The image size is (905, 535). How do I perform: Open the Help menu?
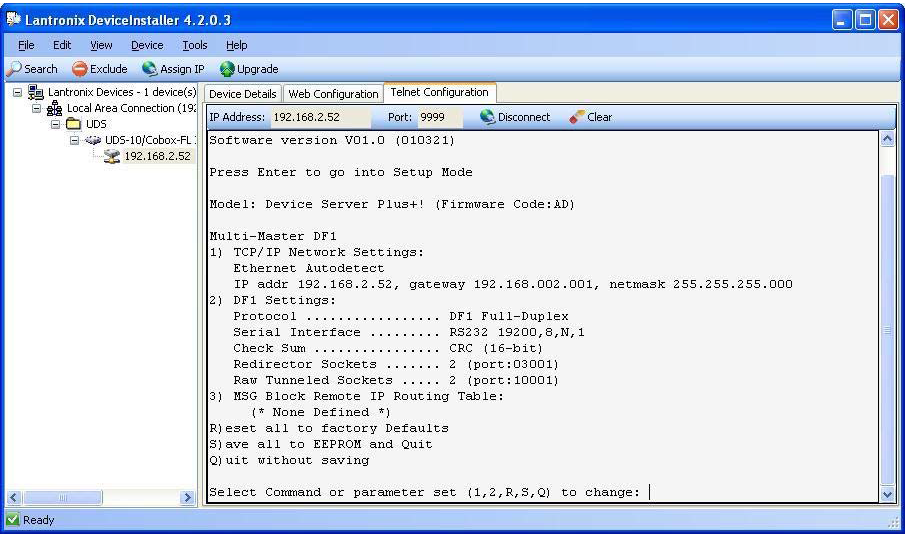[x=237, y=45]
